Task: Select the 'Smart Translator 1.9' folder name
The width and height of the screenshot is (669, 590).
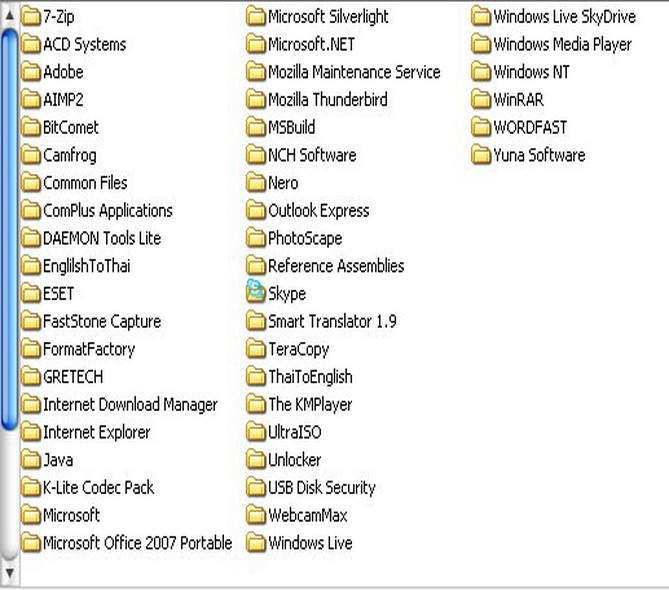Action: click(x=332, y=322)
